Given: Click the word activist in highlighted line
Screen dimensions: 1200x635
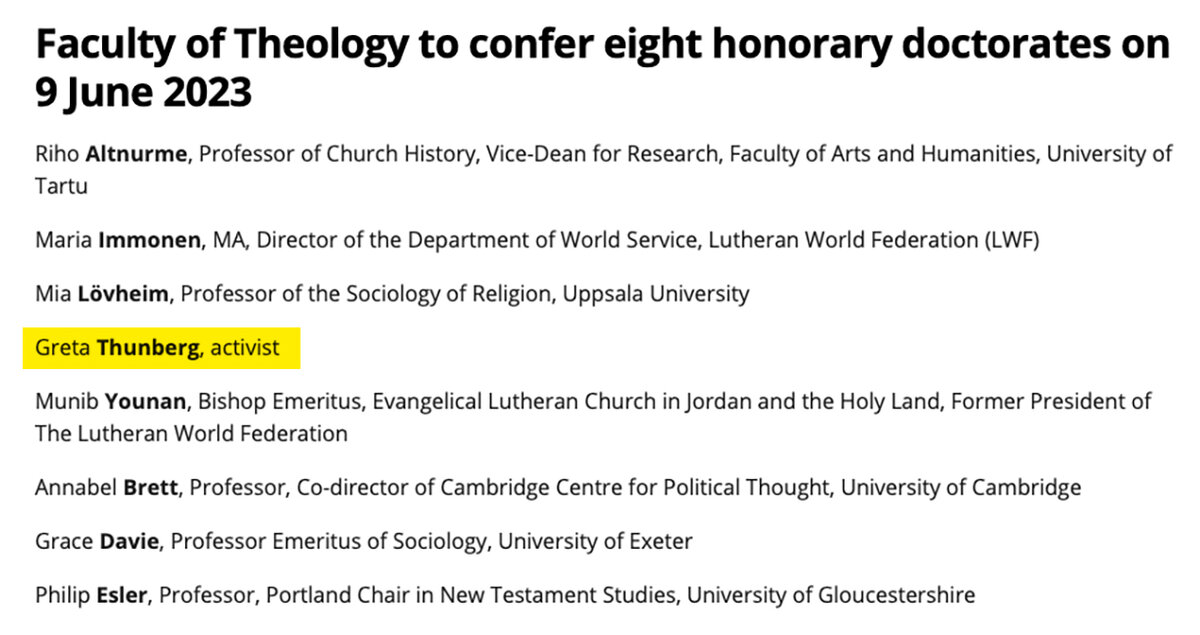Looking at the screenshot, I should 245,349.
